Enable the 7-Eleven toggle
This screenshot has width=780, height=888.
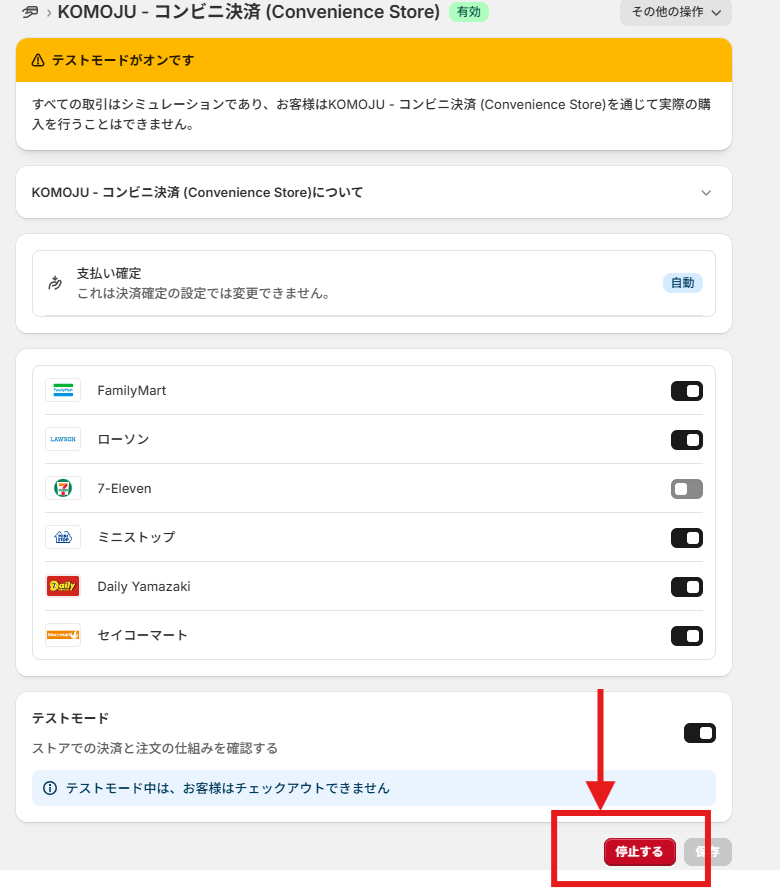point(687,489)
